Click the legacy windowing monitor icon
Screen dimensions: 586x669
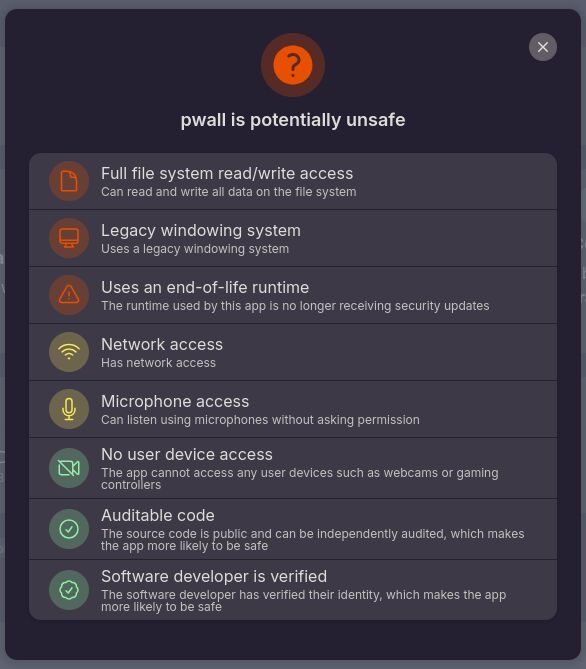(69, 238)
